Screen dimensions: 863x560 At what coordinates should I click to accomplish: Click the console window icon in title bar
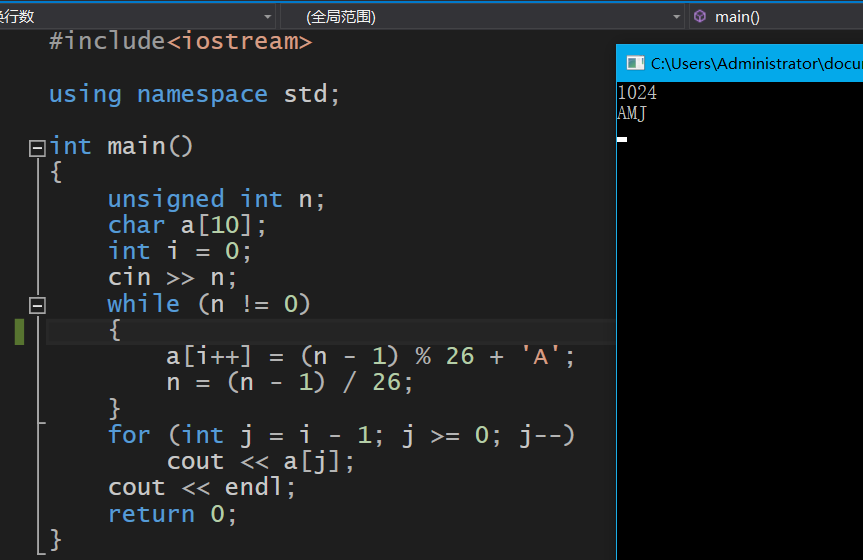click(635, 63)
